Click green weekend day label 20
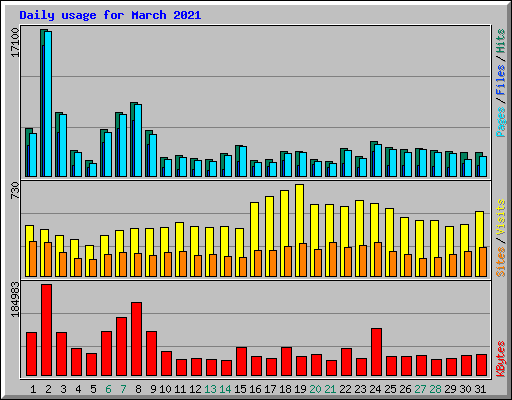Viewport: 512px width, 400px height. pyautogui.click(x=315, y=389)
